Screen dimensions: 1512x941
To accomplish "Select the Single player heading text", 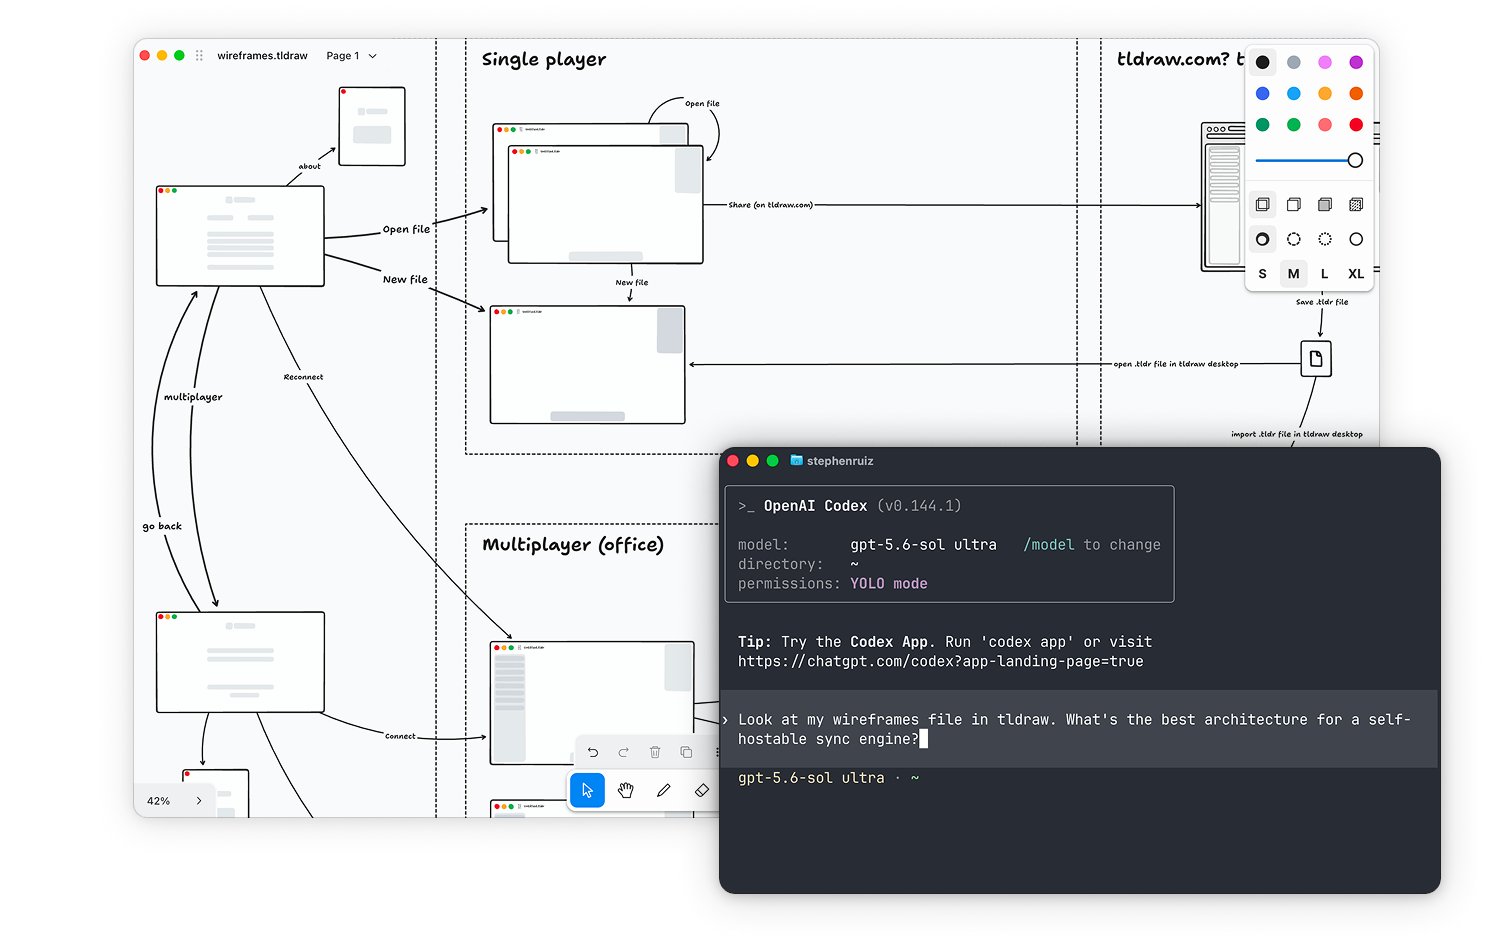I will [x=544, y=60].
